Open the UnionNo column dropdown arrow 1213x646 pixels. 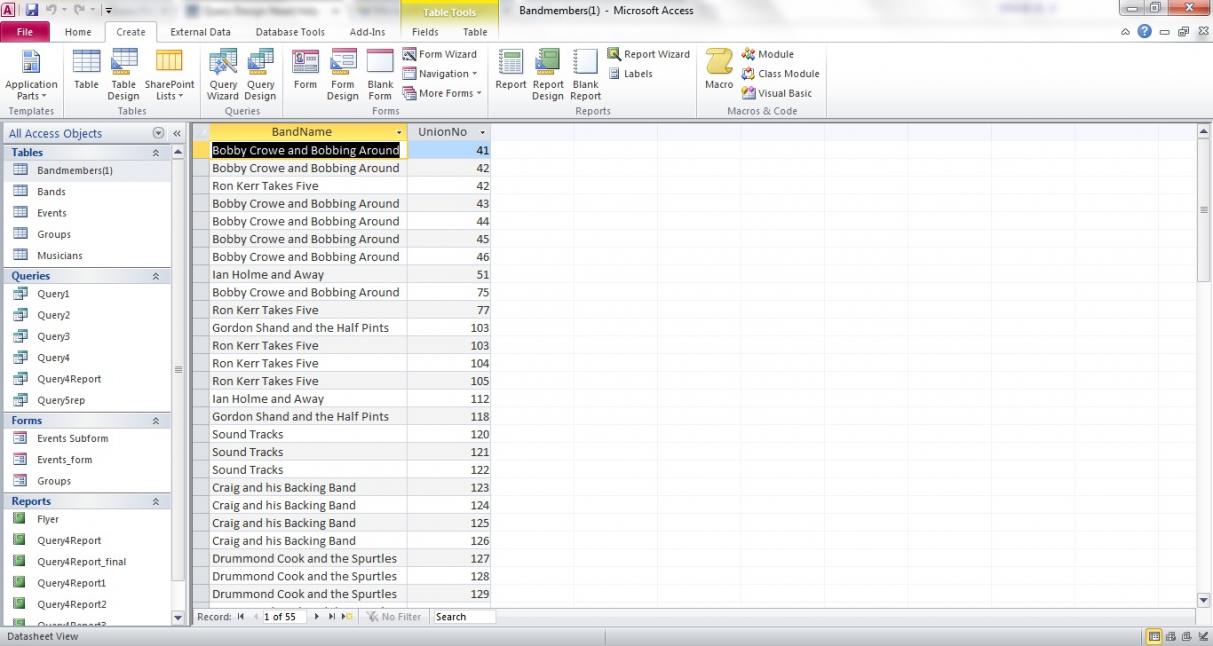click(482, 132)
